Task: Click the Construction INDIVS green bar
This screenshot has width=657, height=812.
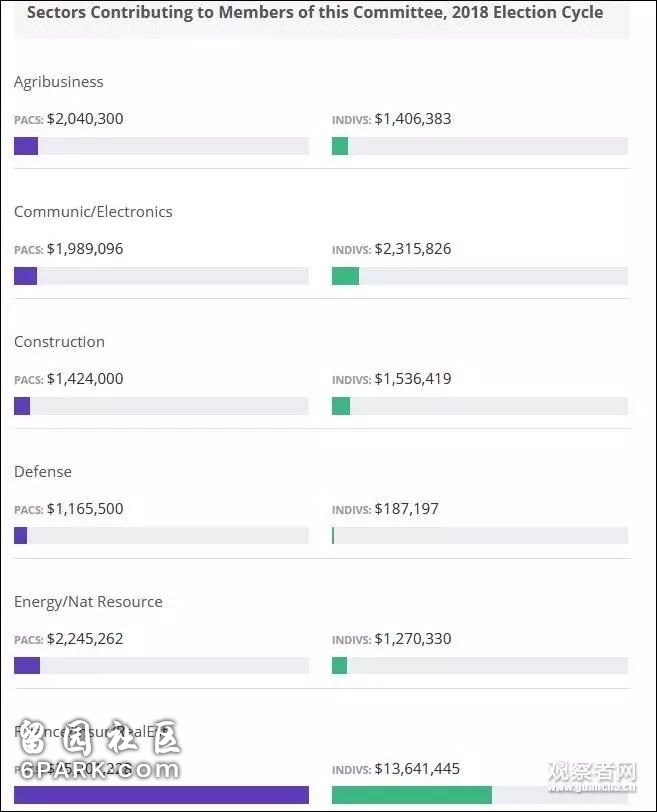Action: point(341,406)
